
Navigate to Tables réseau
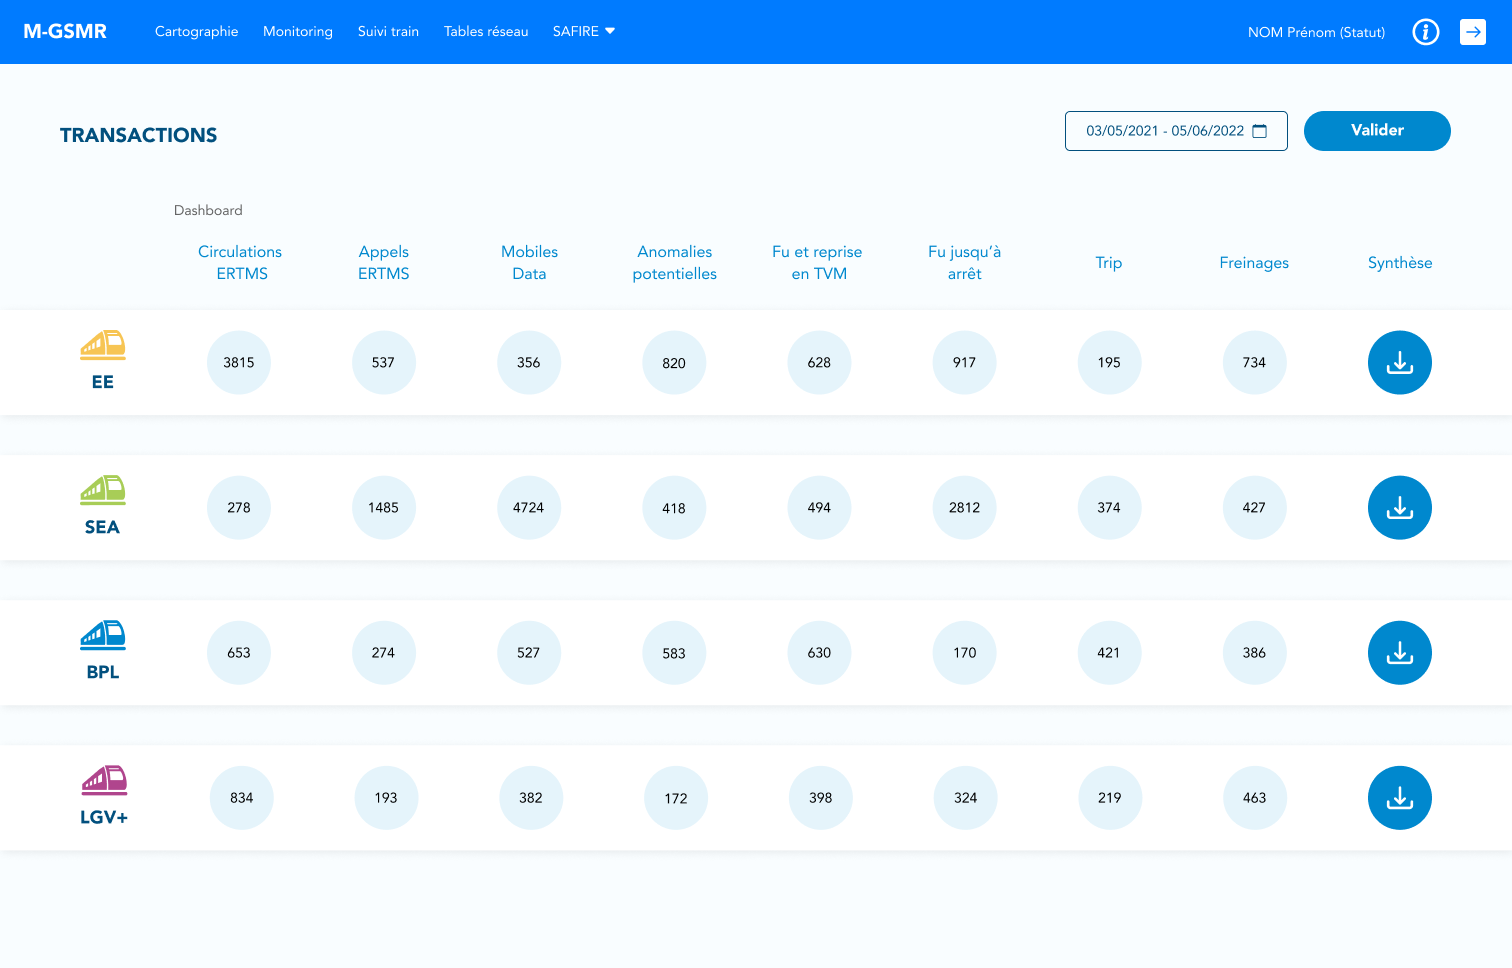click(x=486, y=32)
